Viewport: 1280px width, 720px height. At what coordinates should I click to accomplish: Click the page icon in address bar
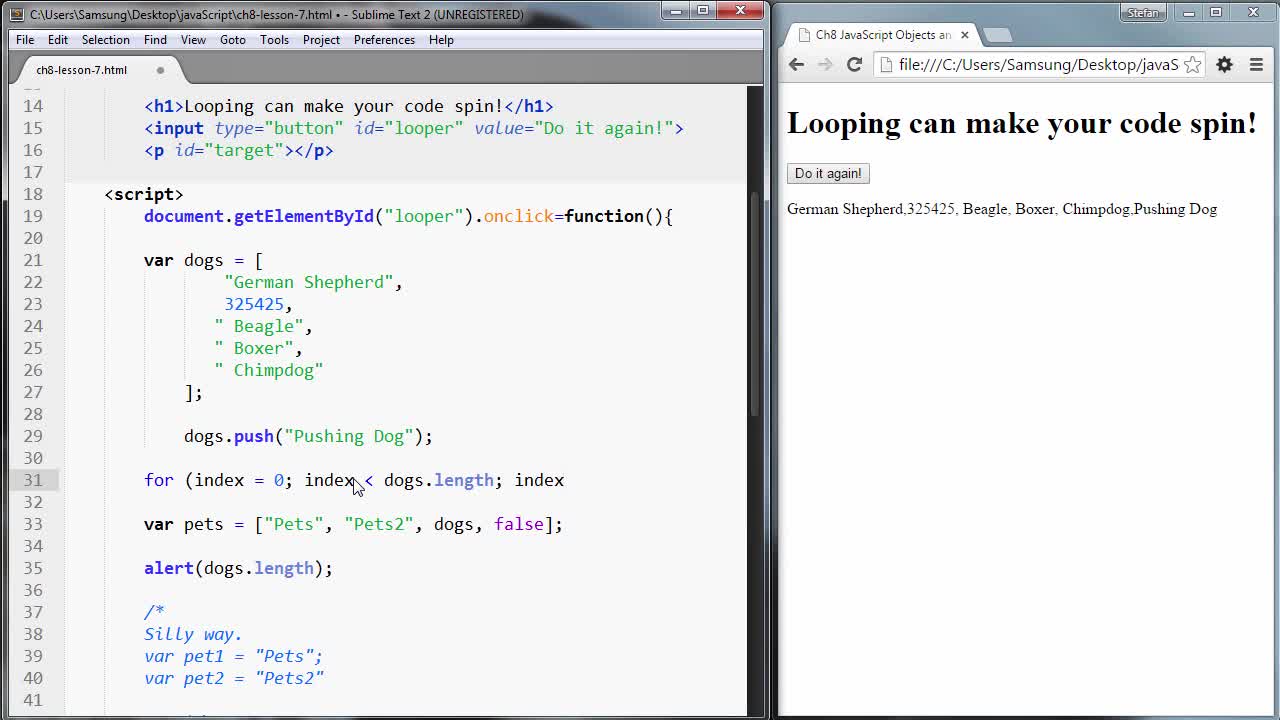(x=886, y=64)
